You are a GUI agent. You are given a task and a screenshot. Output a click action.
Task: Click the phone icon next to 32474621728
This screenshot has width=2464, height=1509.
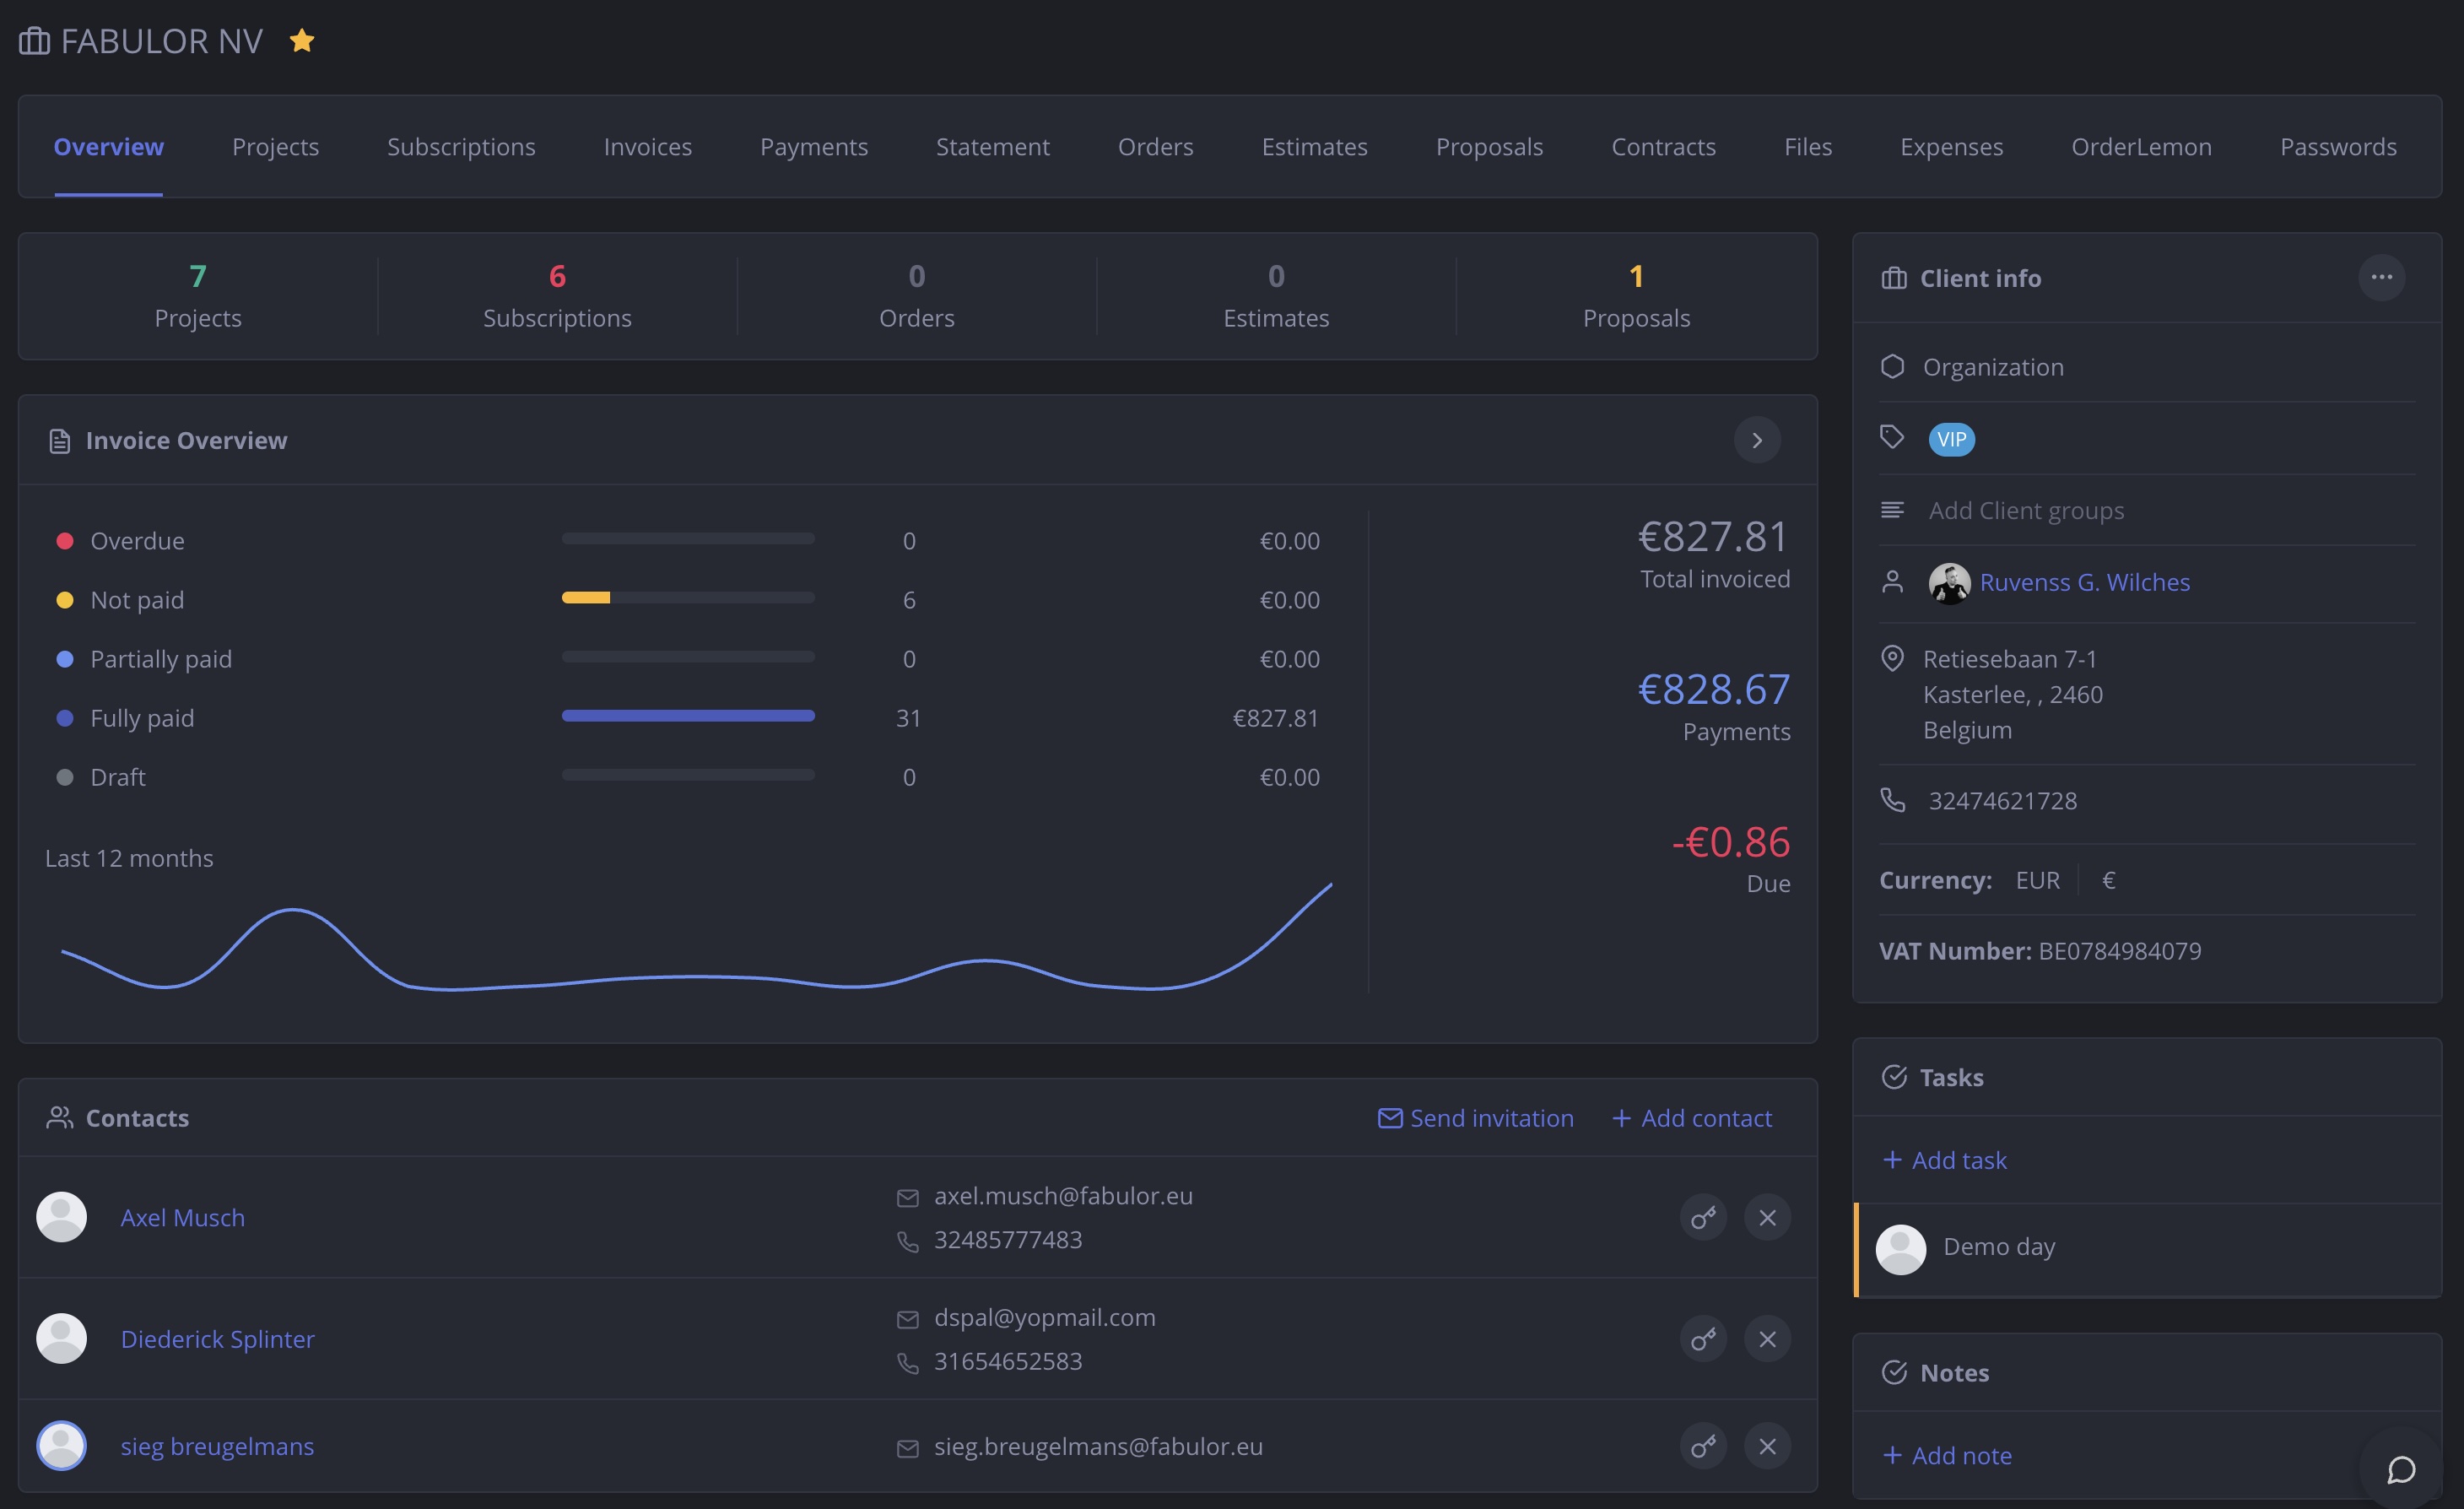1893,800
